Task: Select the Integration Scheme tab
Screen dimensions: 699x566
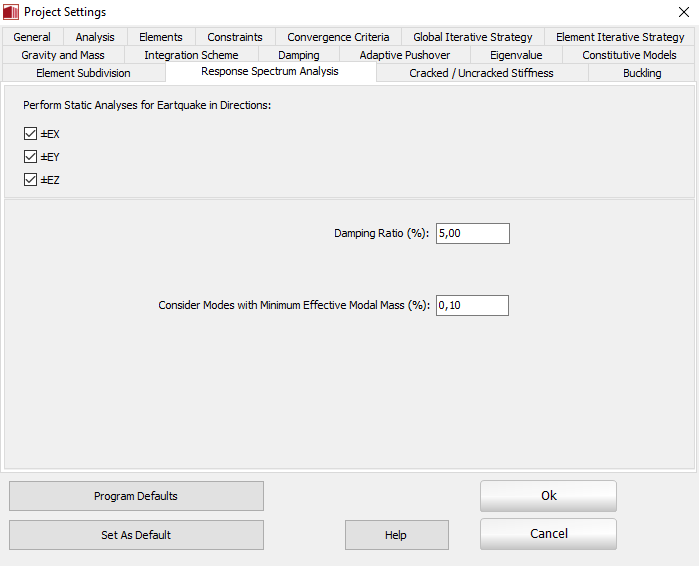Action: point(191,55)
